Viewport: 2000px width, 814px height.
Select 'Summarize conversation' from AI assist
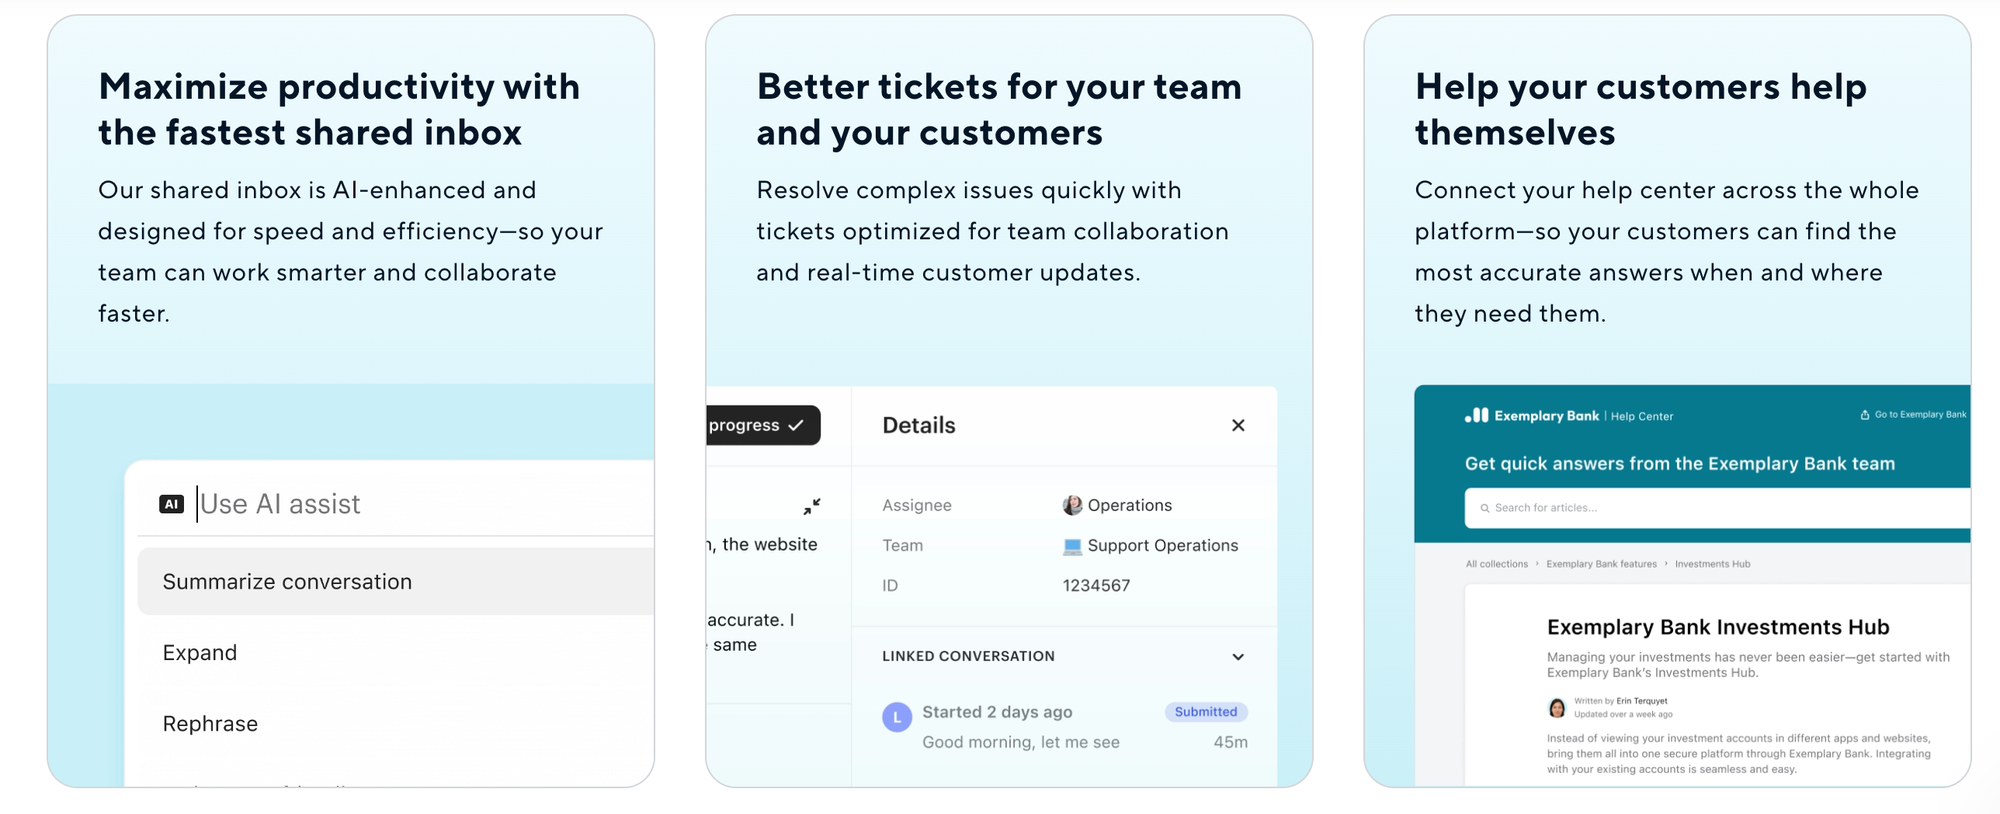tap(286, 581)
